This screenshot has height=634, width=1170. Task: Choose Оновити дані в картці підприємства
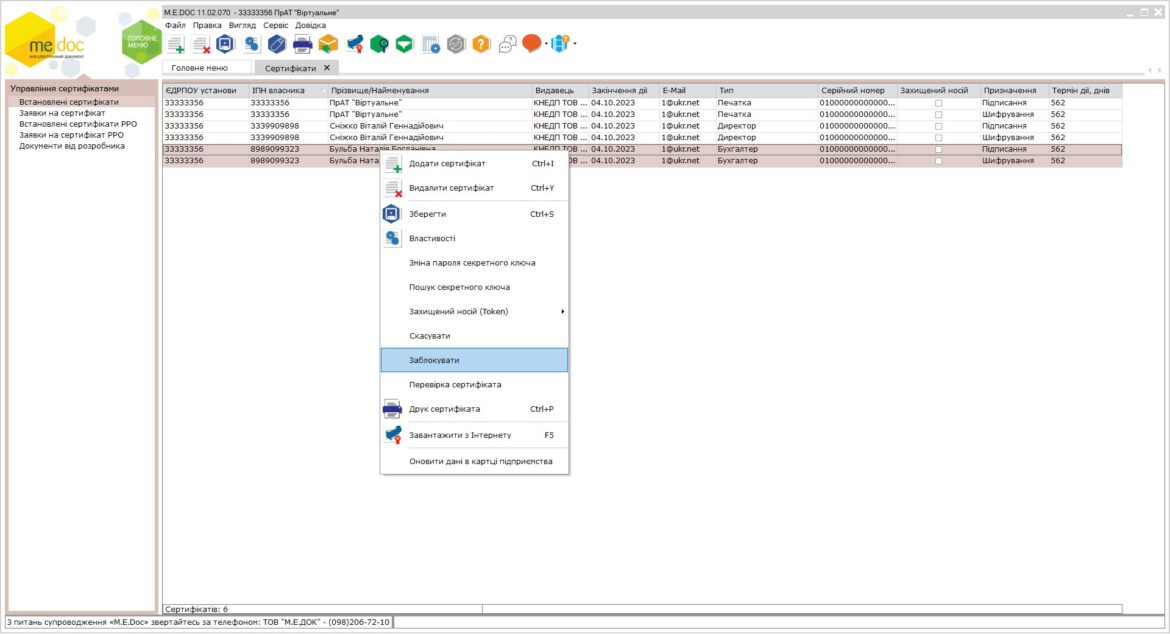click(474, 461)
